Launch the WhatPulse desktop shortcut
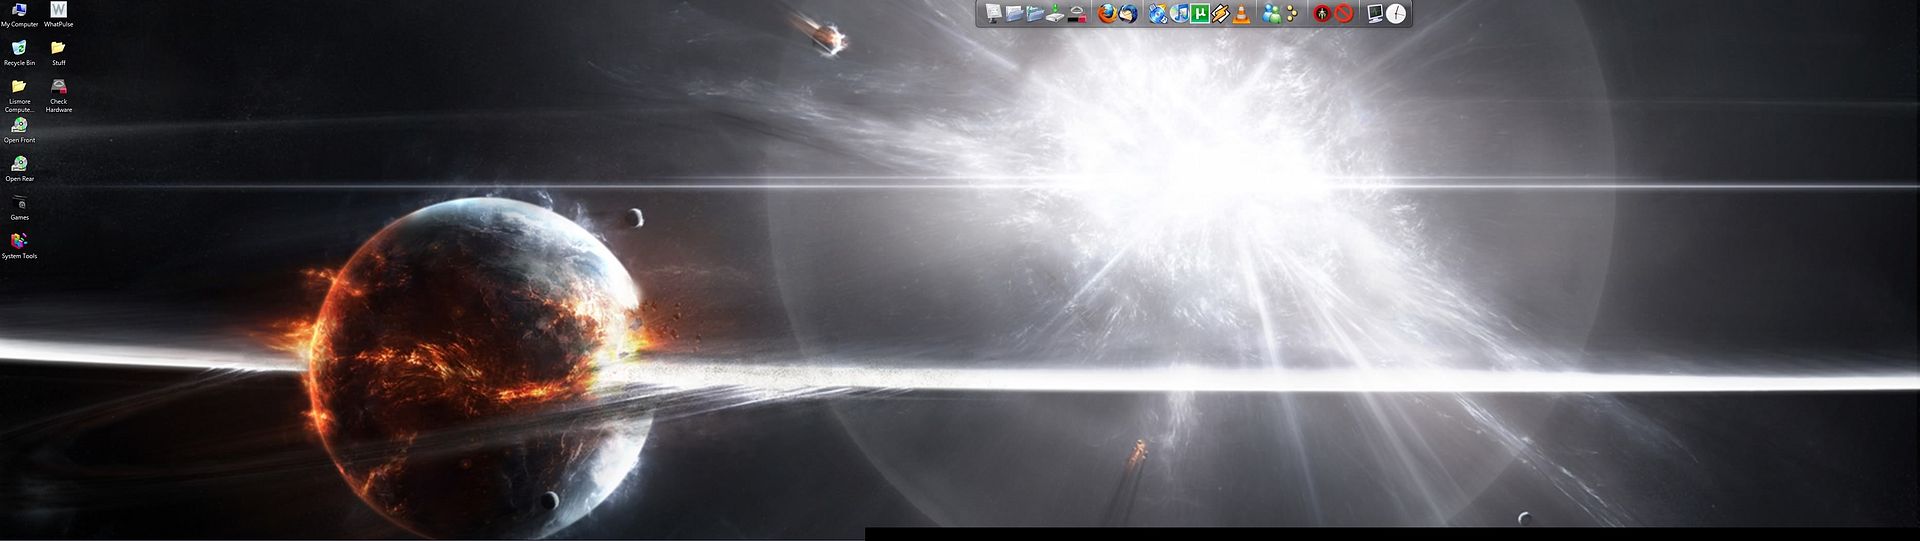Viewport: 1920px width, 541px height. 59,14
